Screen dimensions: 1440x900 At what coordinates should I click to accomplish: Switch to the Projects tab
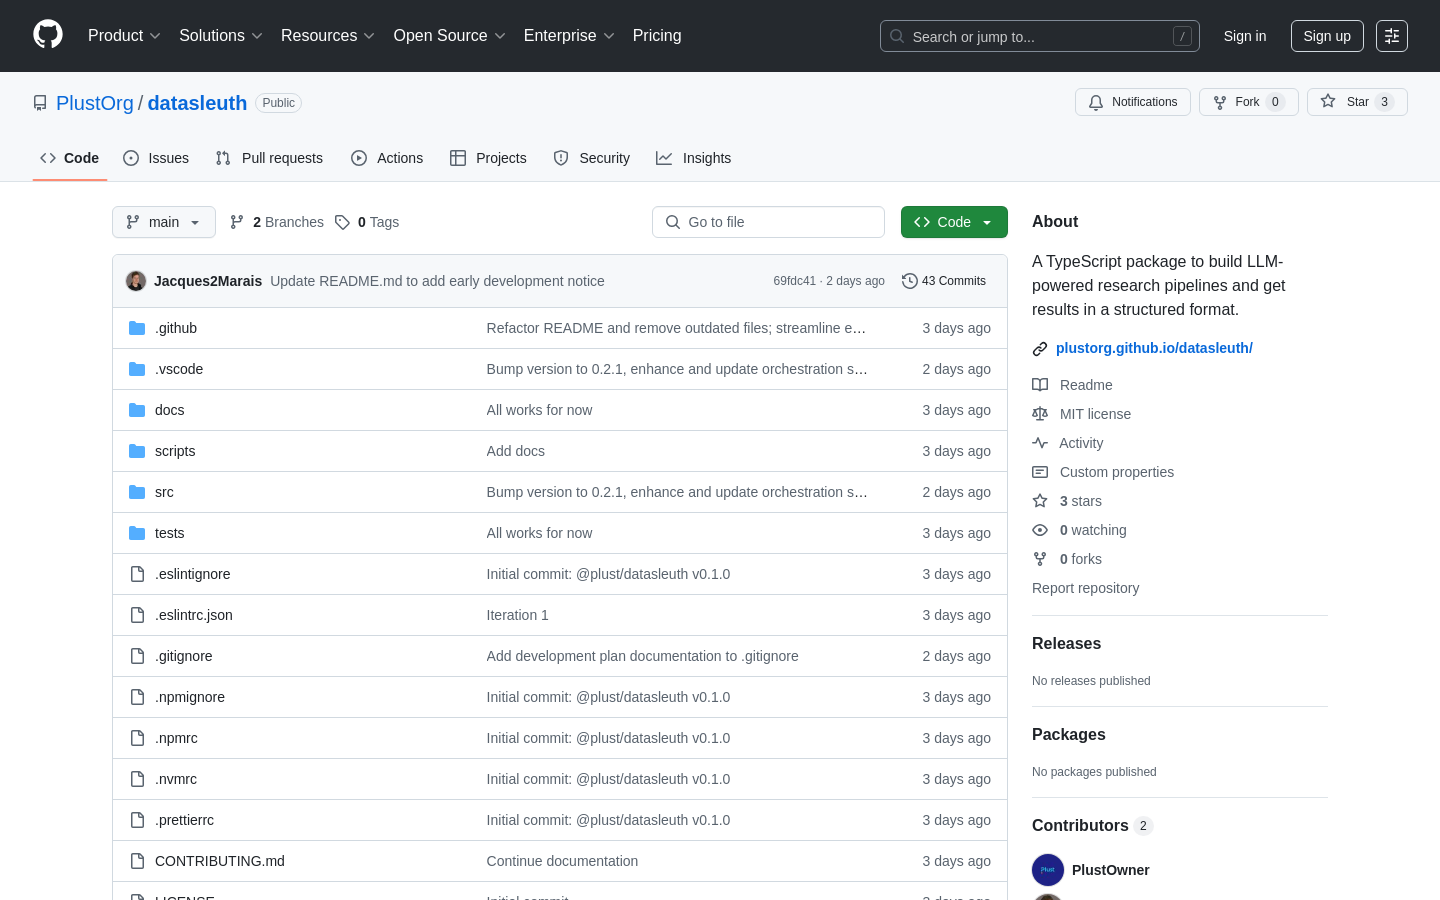point(488,158)
